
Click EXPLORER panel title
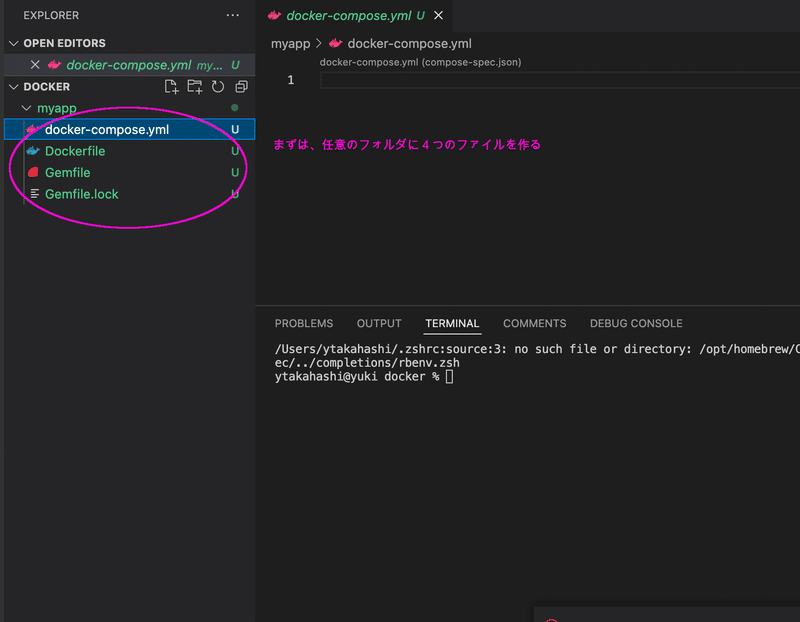coord(51,15)
